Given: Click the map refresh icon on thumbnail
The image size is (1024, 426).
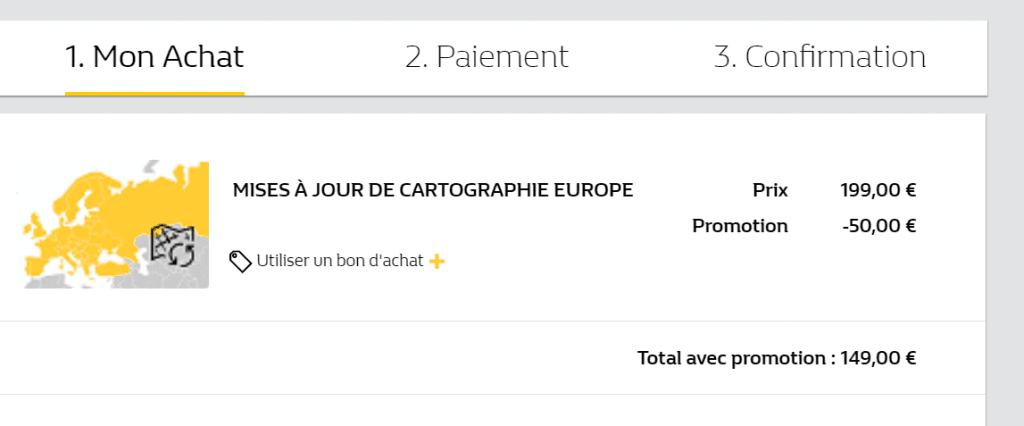Looking at the screenshot, I should (170, 246).
